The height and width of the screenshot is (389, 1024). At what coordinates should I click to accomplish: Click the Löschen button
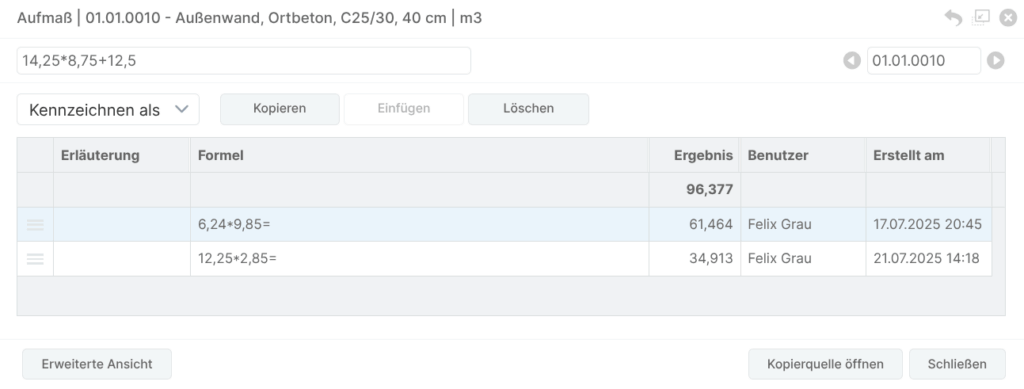click(x=528, y=108)
